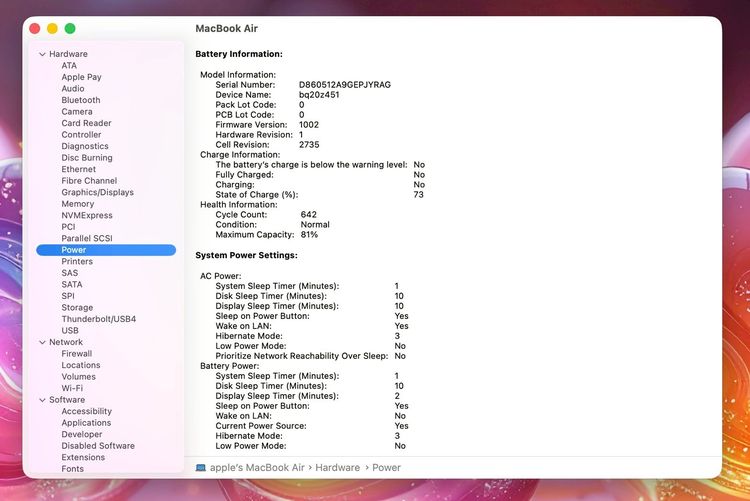
Task: Click the Condition value Normal
Action: point(315,224)
